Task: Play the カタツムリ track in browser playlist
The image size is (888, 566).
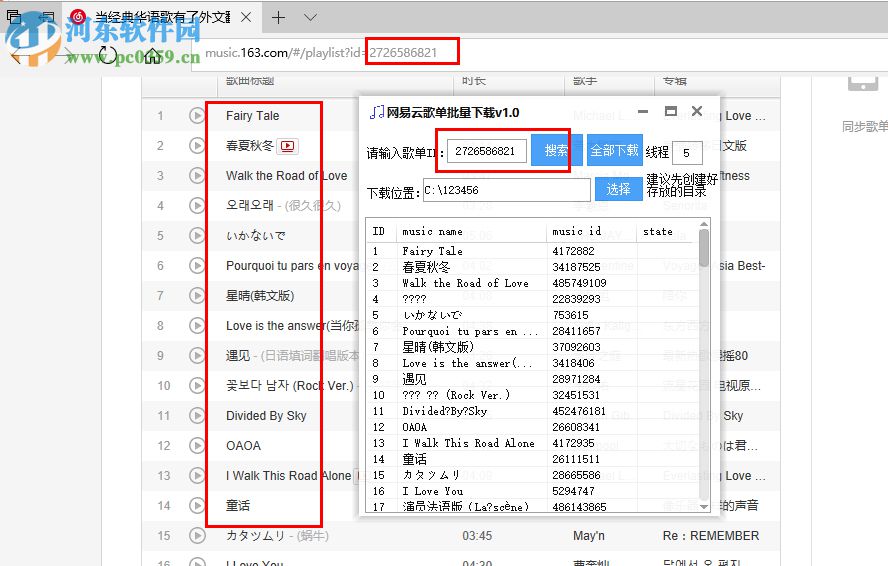Action: click(197, 535)
